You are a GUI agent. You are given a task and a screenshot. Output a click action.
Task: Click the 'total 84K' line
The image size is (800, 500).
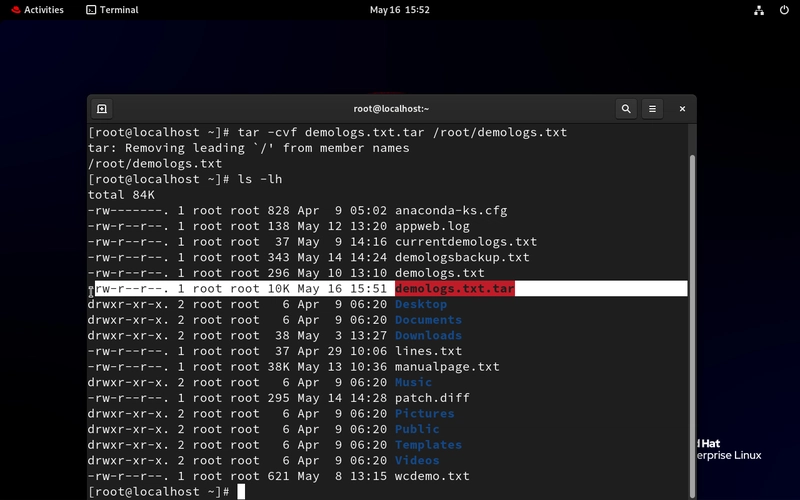pyautogui.click(x=121, y=195)
